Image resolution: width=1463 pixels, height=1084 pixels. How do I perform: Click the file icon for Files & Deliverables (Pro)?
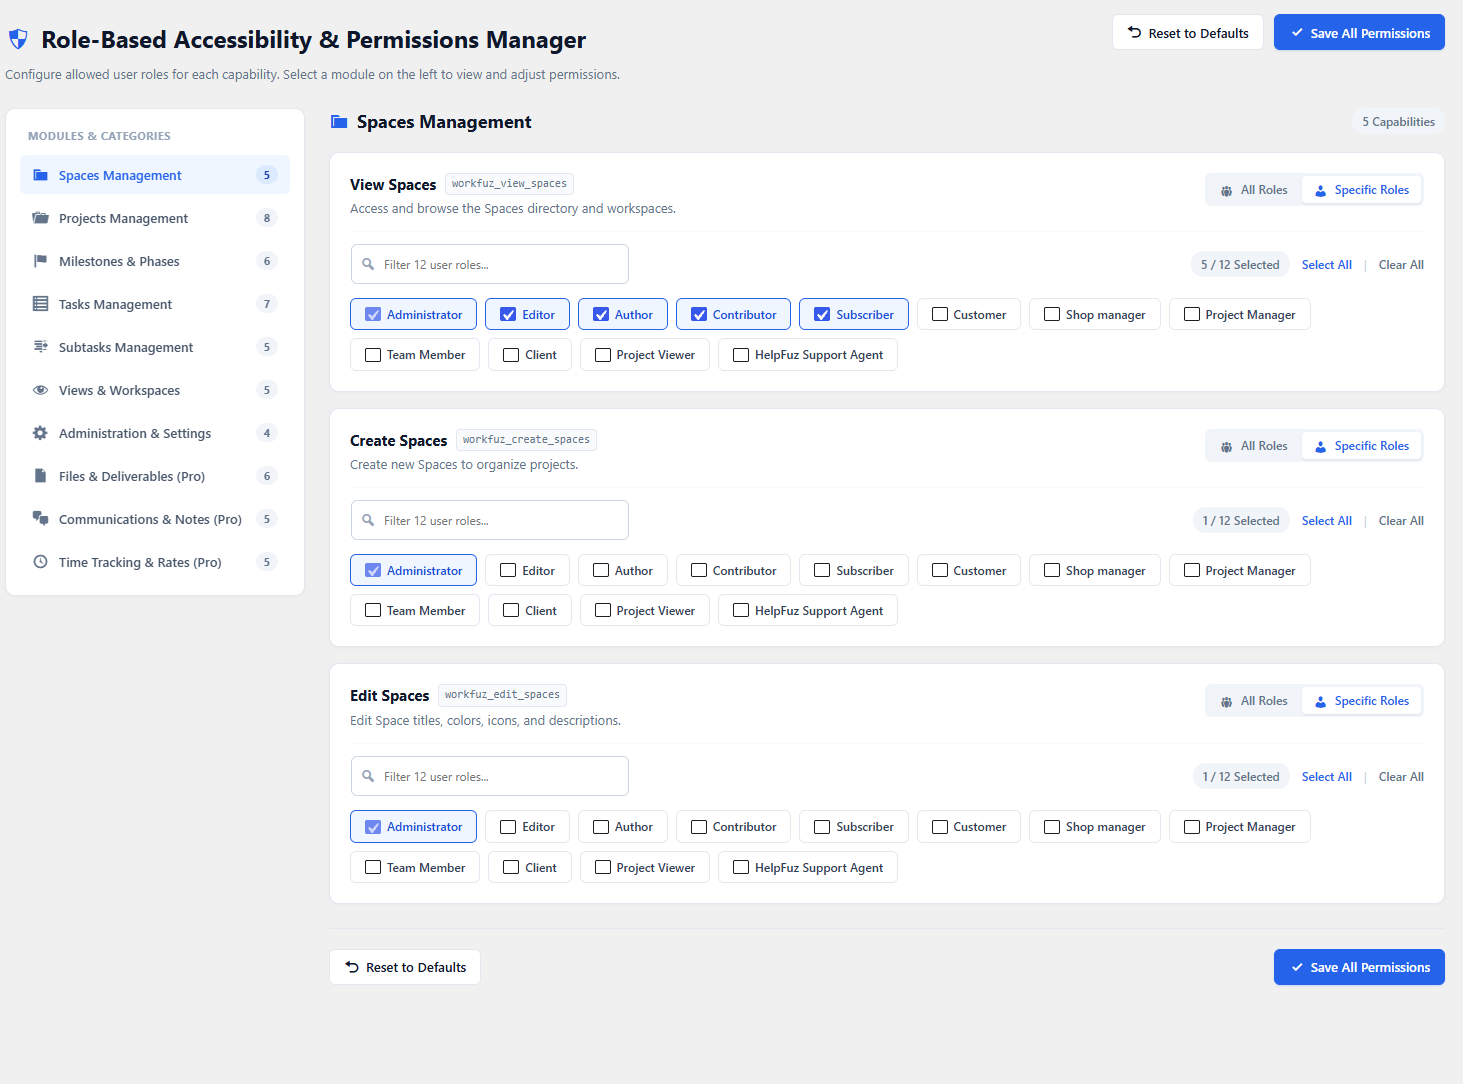(40, 476)
